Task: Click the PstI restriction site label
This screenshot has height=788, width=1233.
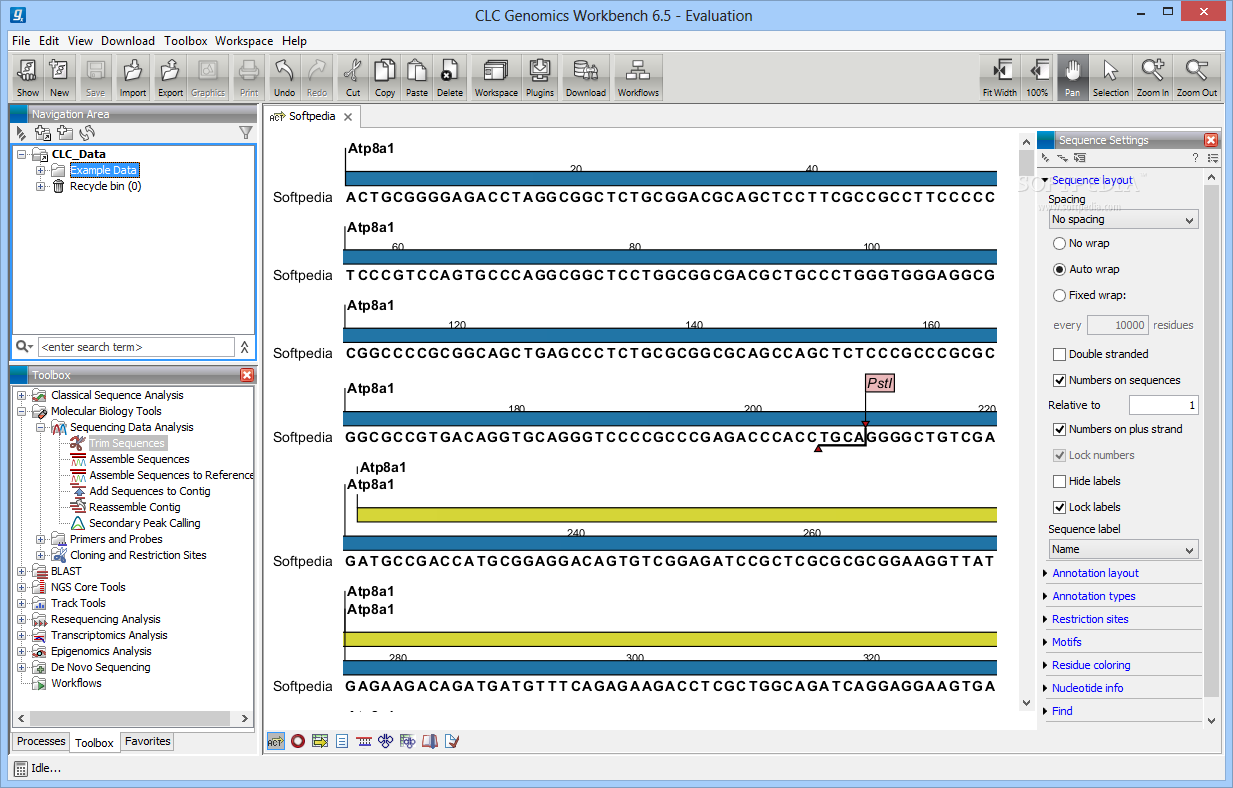Action: tap(880, 383)
